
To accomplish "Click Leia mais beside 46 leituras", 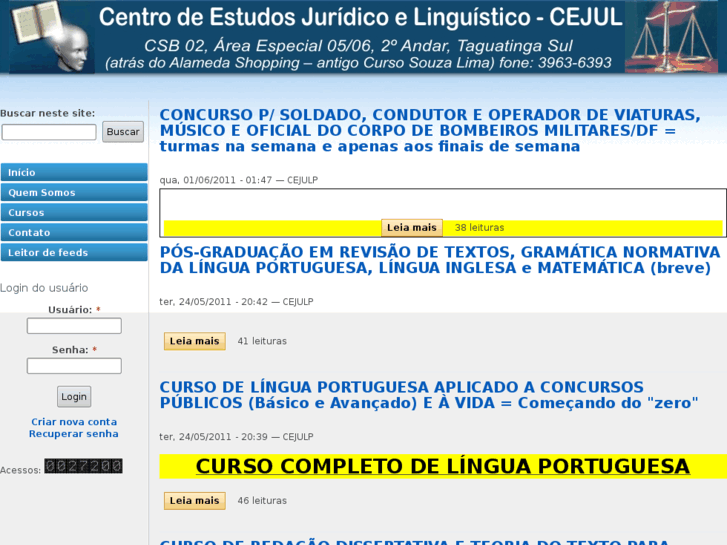I will [195, 500].
